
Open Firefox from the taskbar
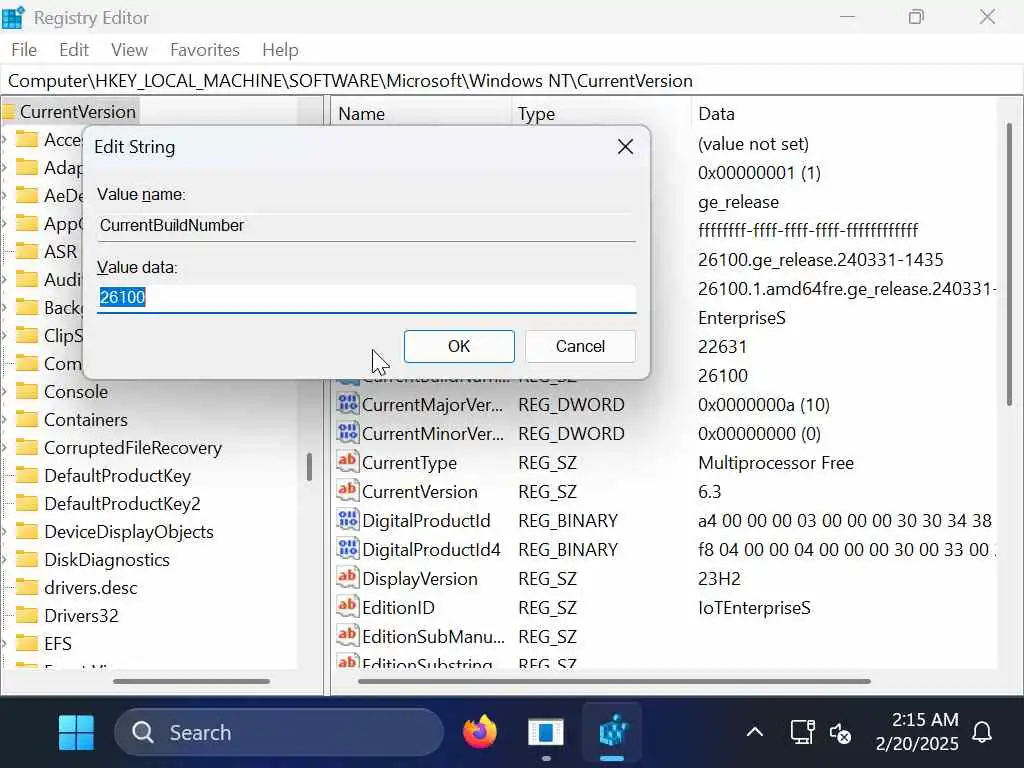[479, 732]
